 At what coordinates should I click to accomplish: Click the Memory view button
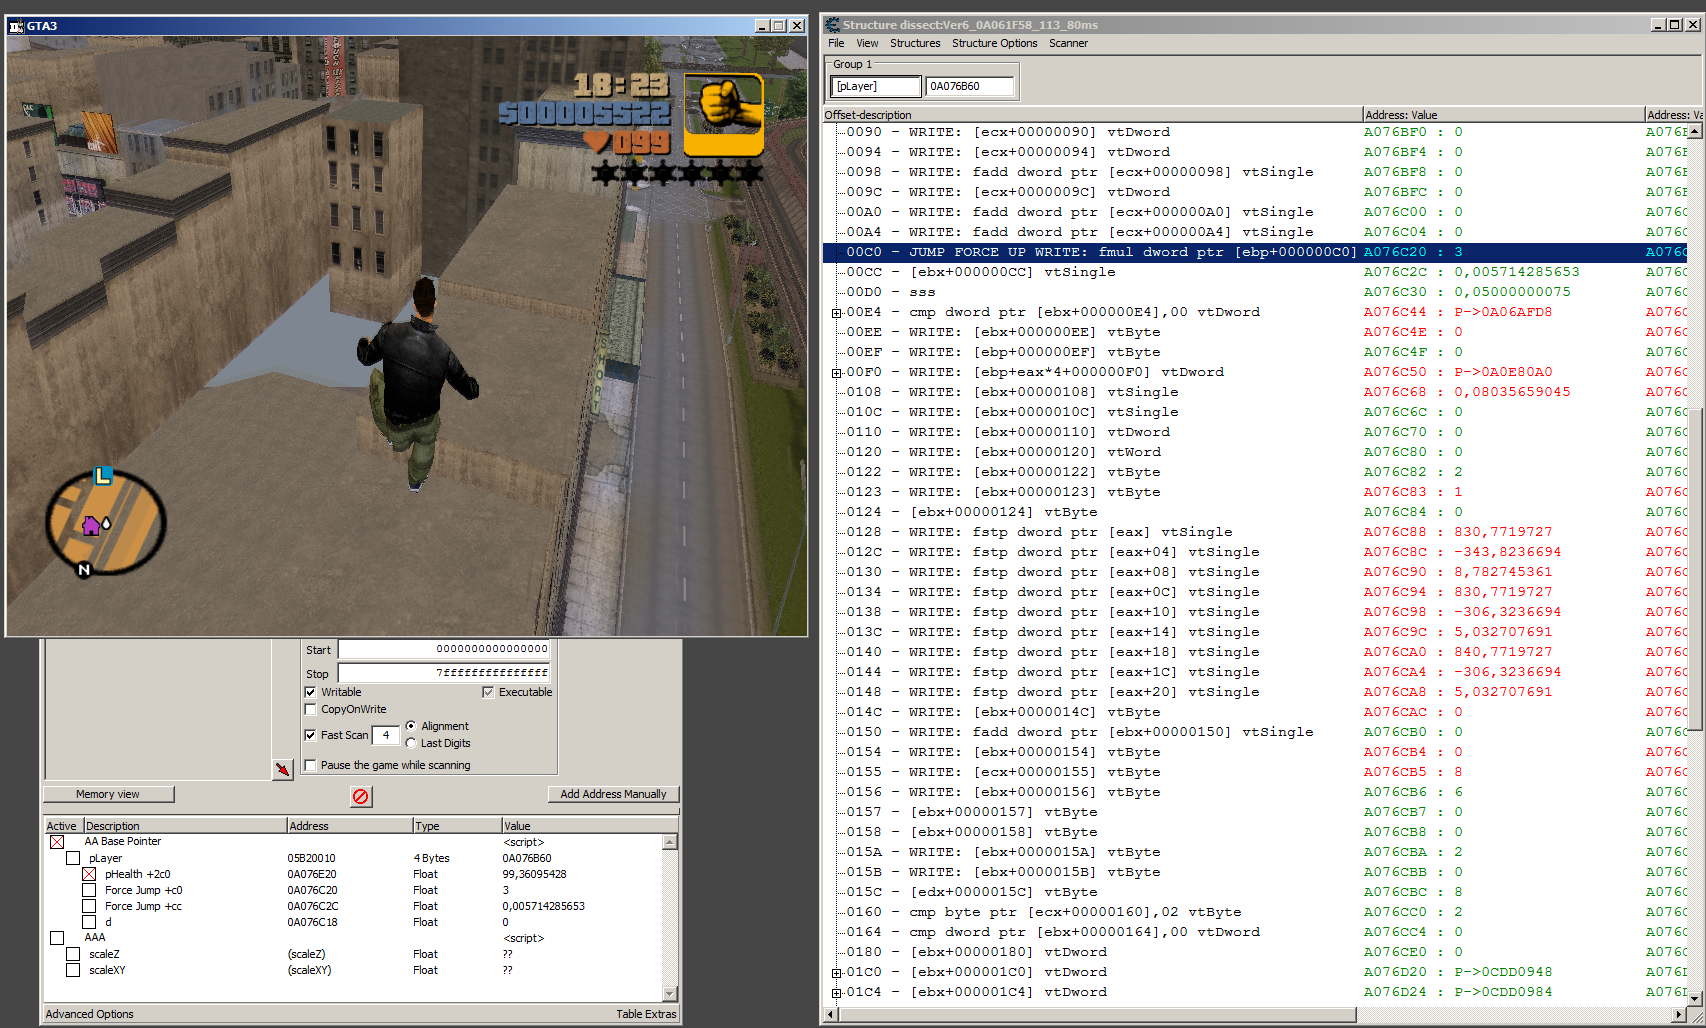[108, 794]
